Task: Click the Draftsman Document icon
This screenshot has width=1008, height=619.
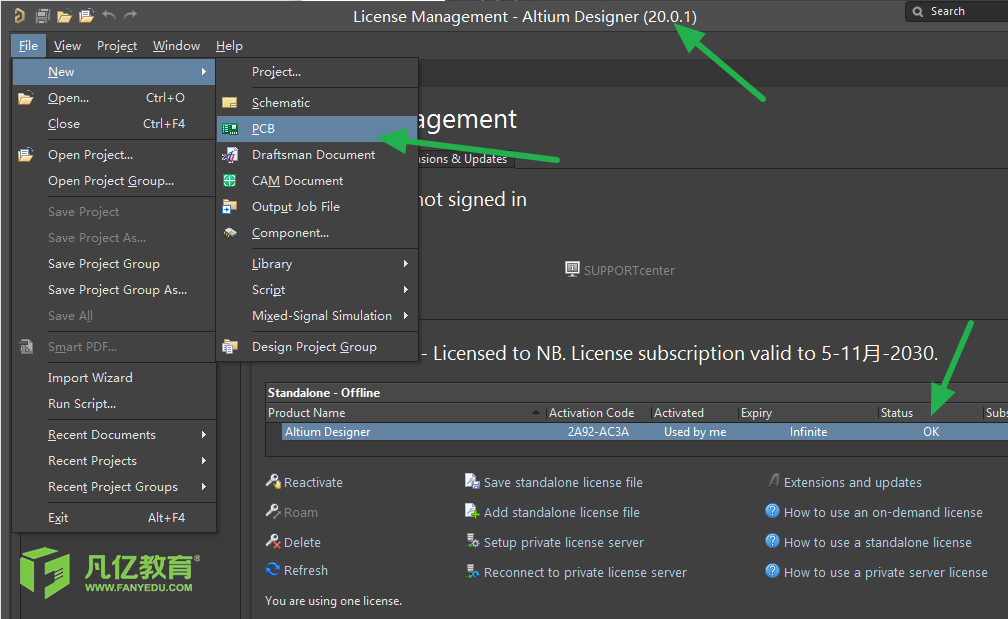Action: pyautogui.click(x=230, y=155)
